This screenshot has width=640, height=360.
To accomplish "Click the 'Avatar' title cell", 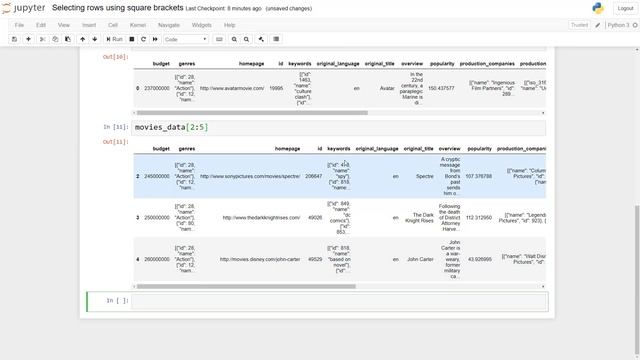I will pyautogui.click(x=387, y=88).
